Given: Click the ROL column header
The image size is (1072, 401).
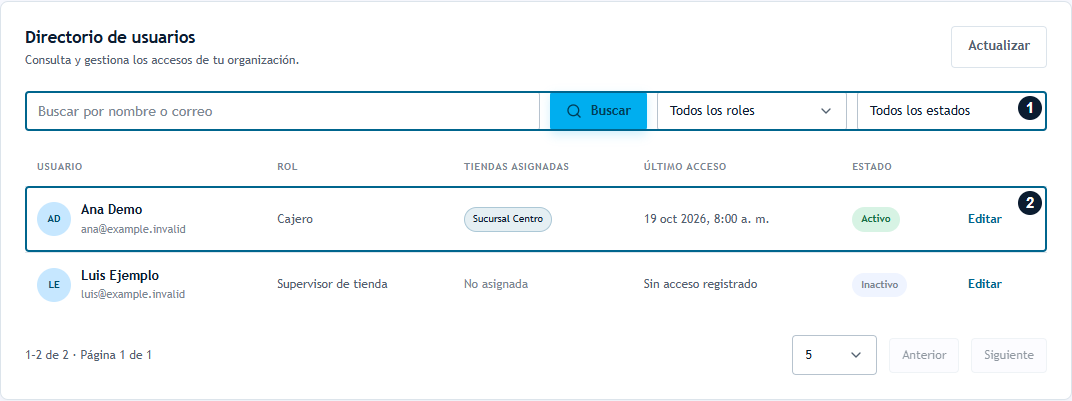Looking at the screenshot, I should 287,167.
